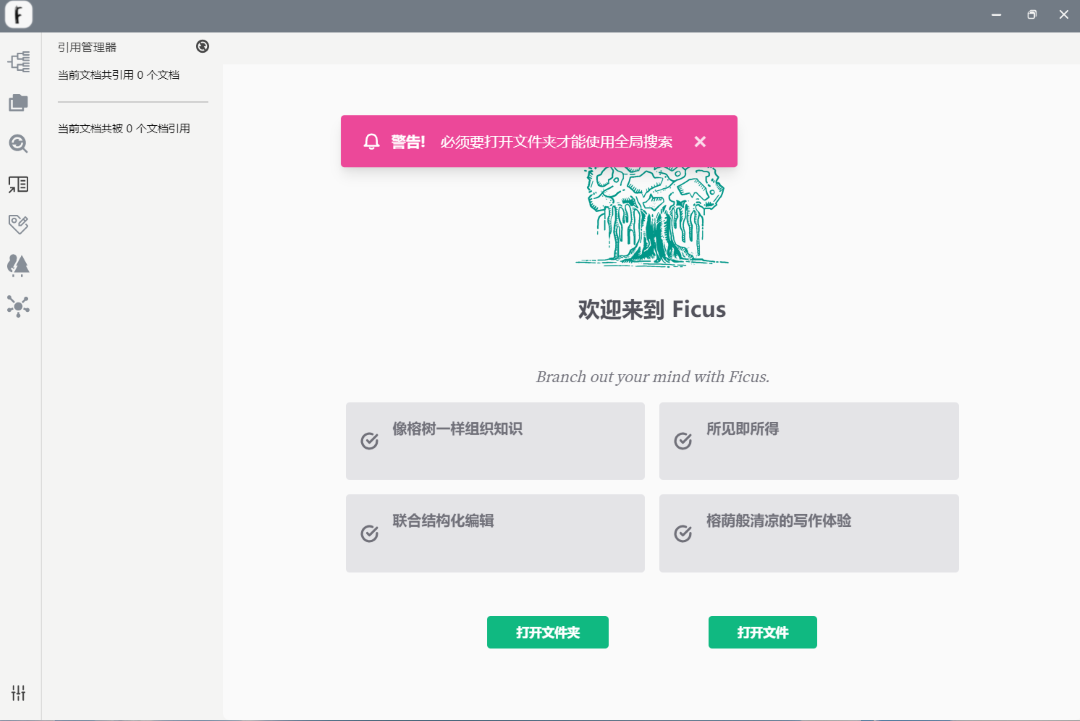The height and width of the screenshot is (721, 1080).
Task: Open settings via the sliders icon at bottom
Action: pyautogui.click(x=18, y=692)
